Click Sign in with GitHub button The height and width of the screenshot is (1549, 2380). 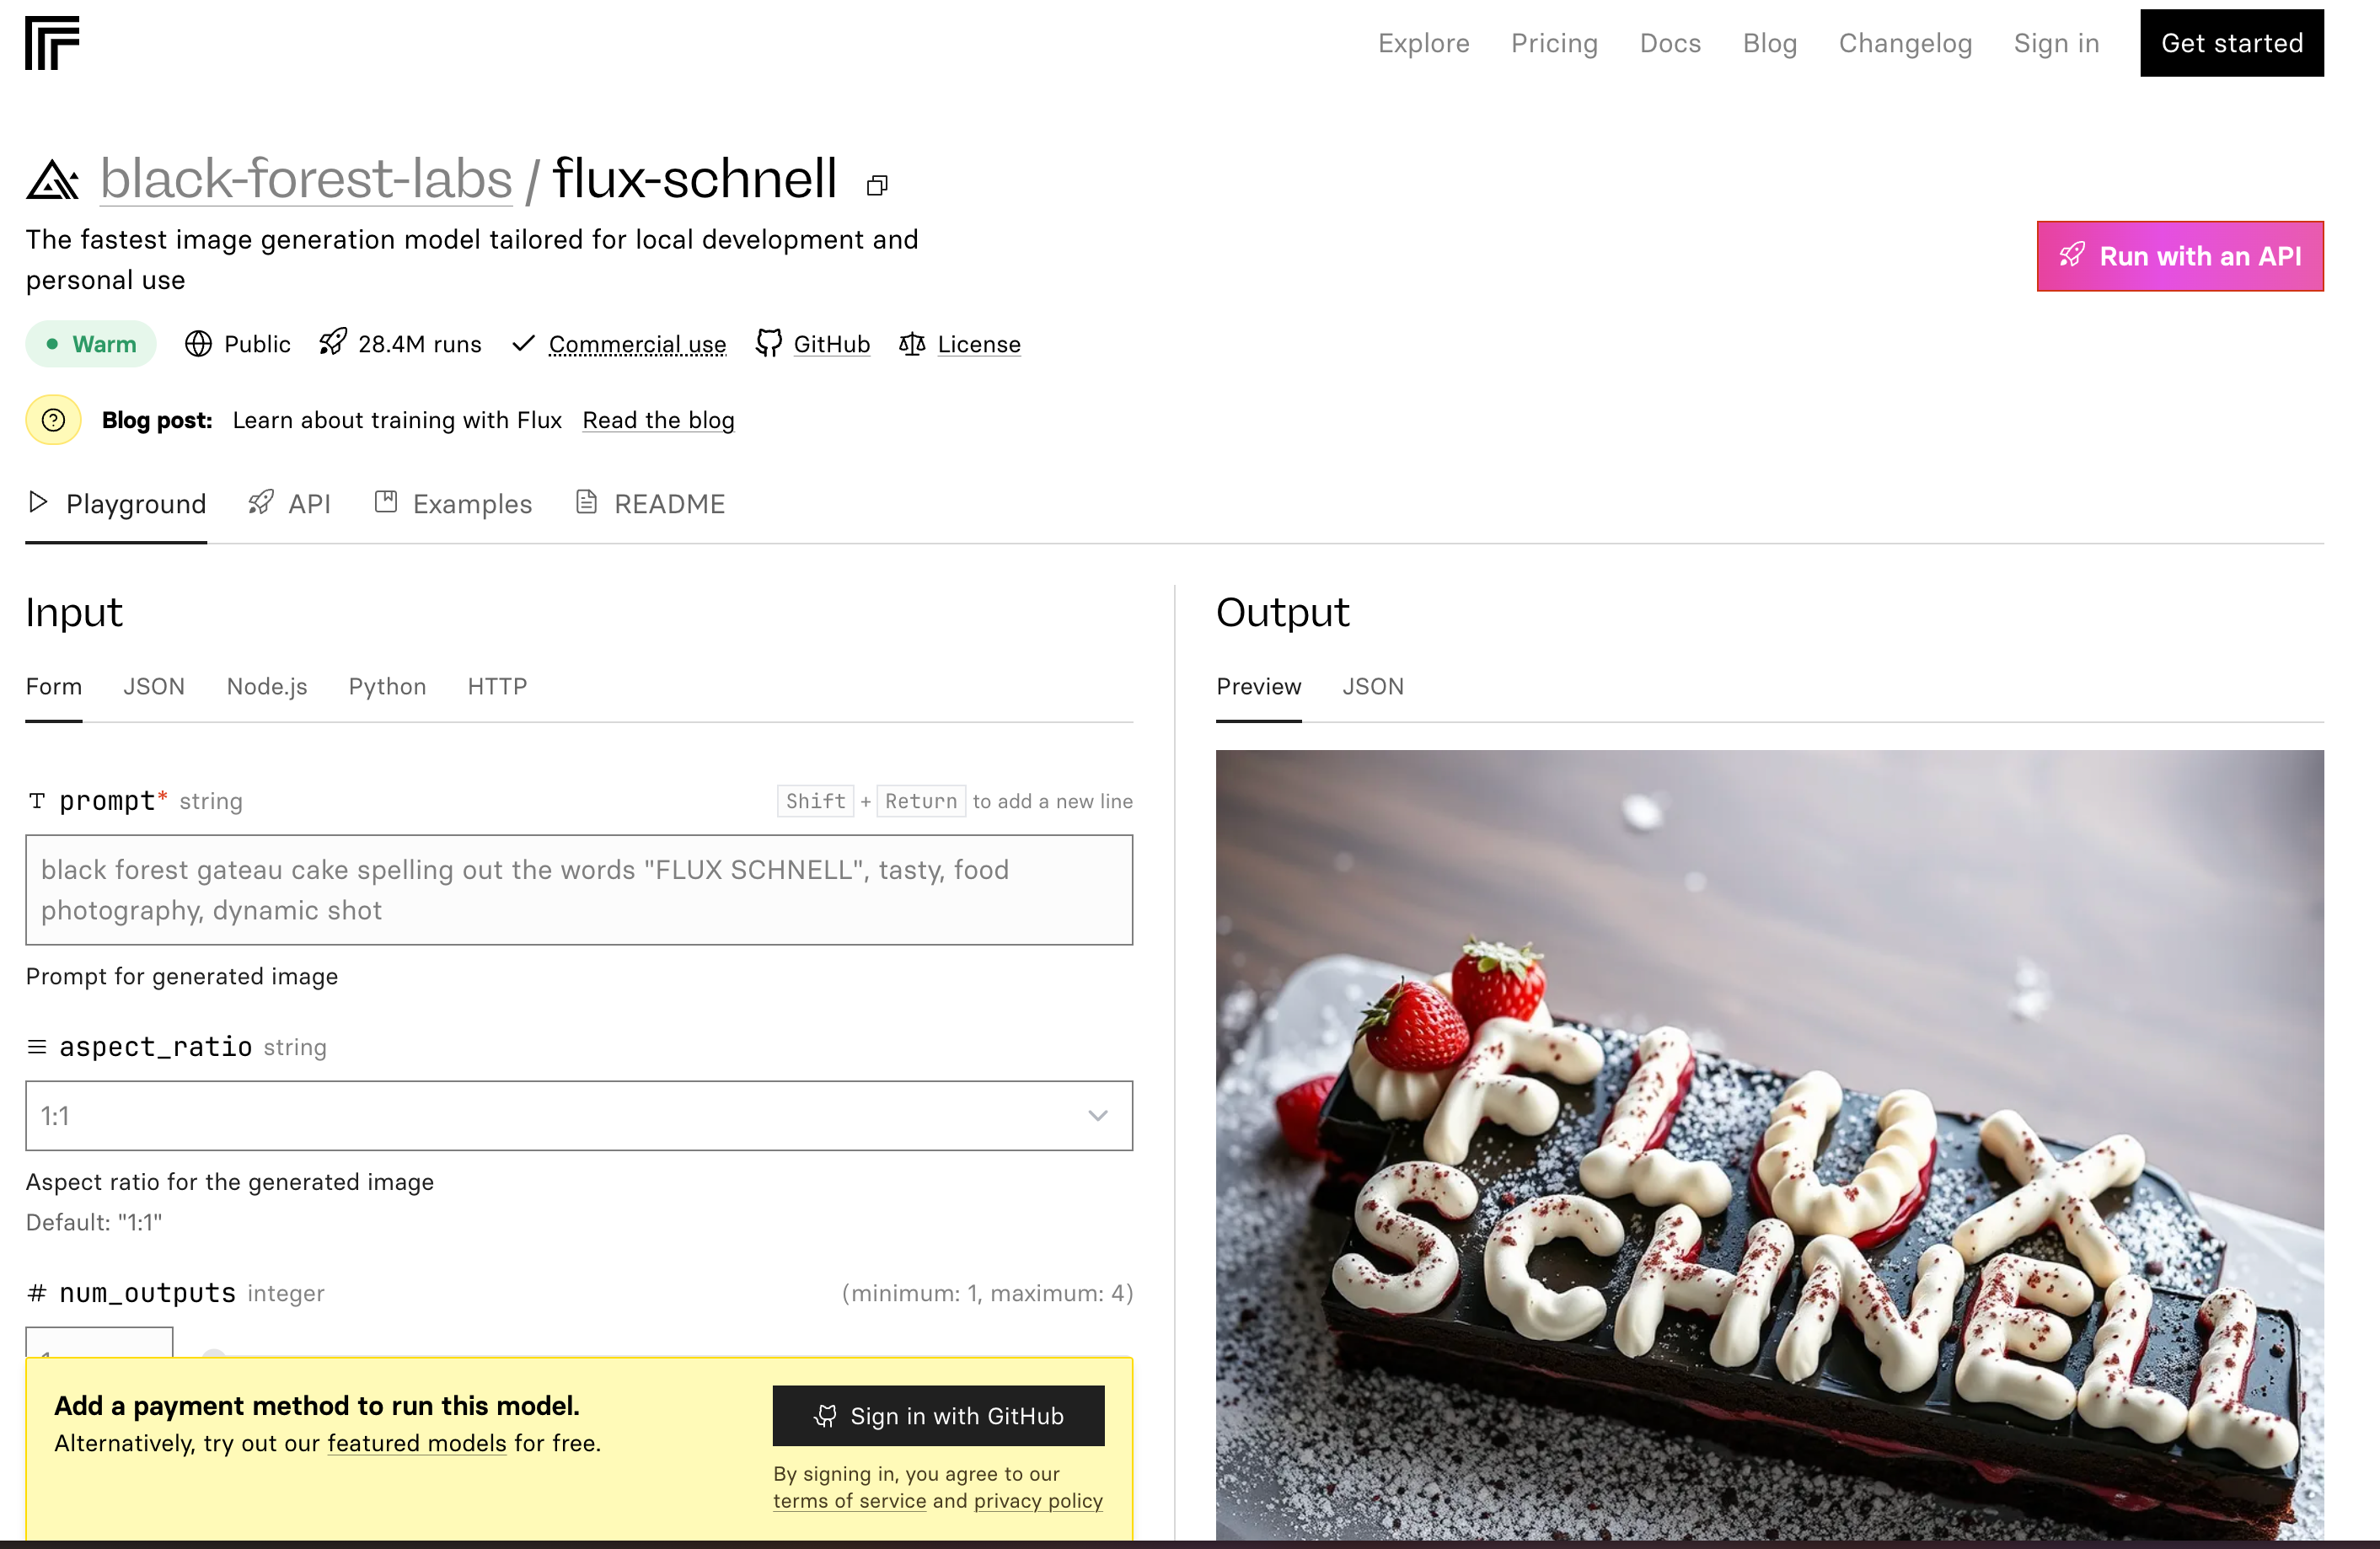click(x=938, y=1415)
